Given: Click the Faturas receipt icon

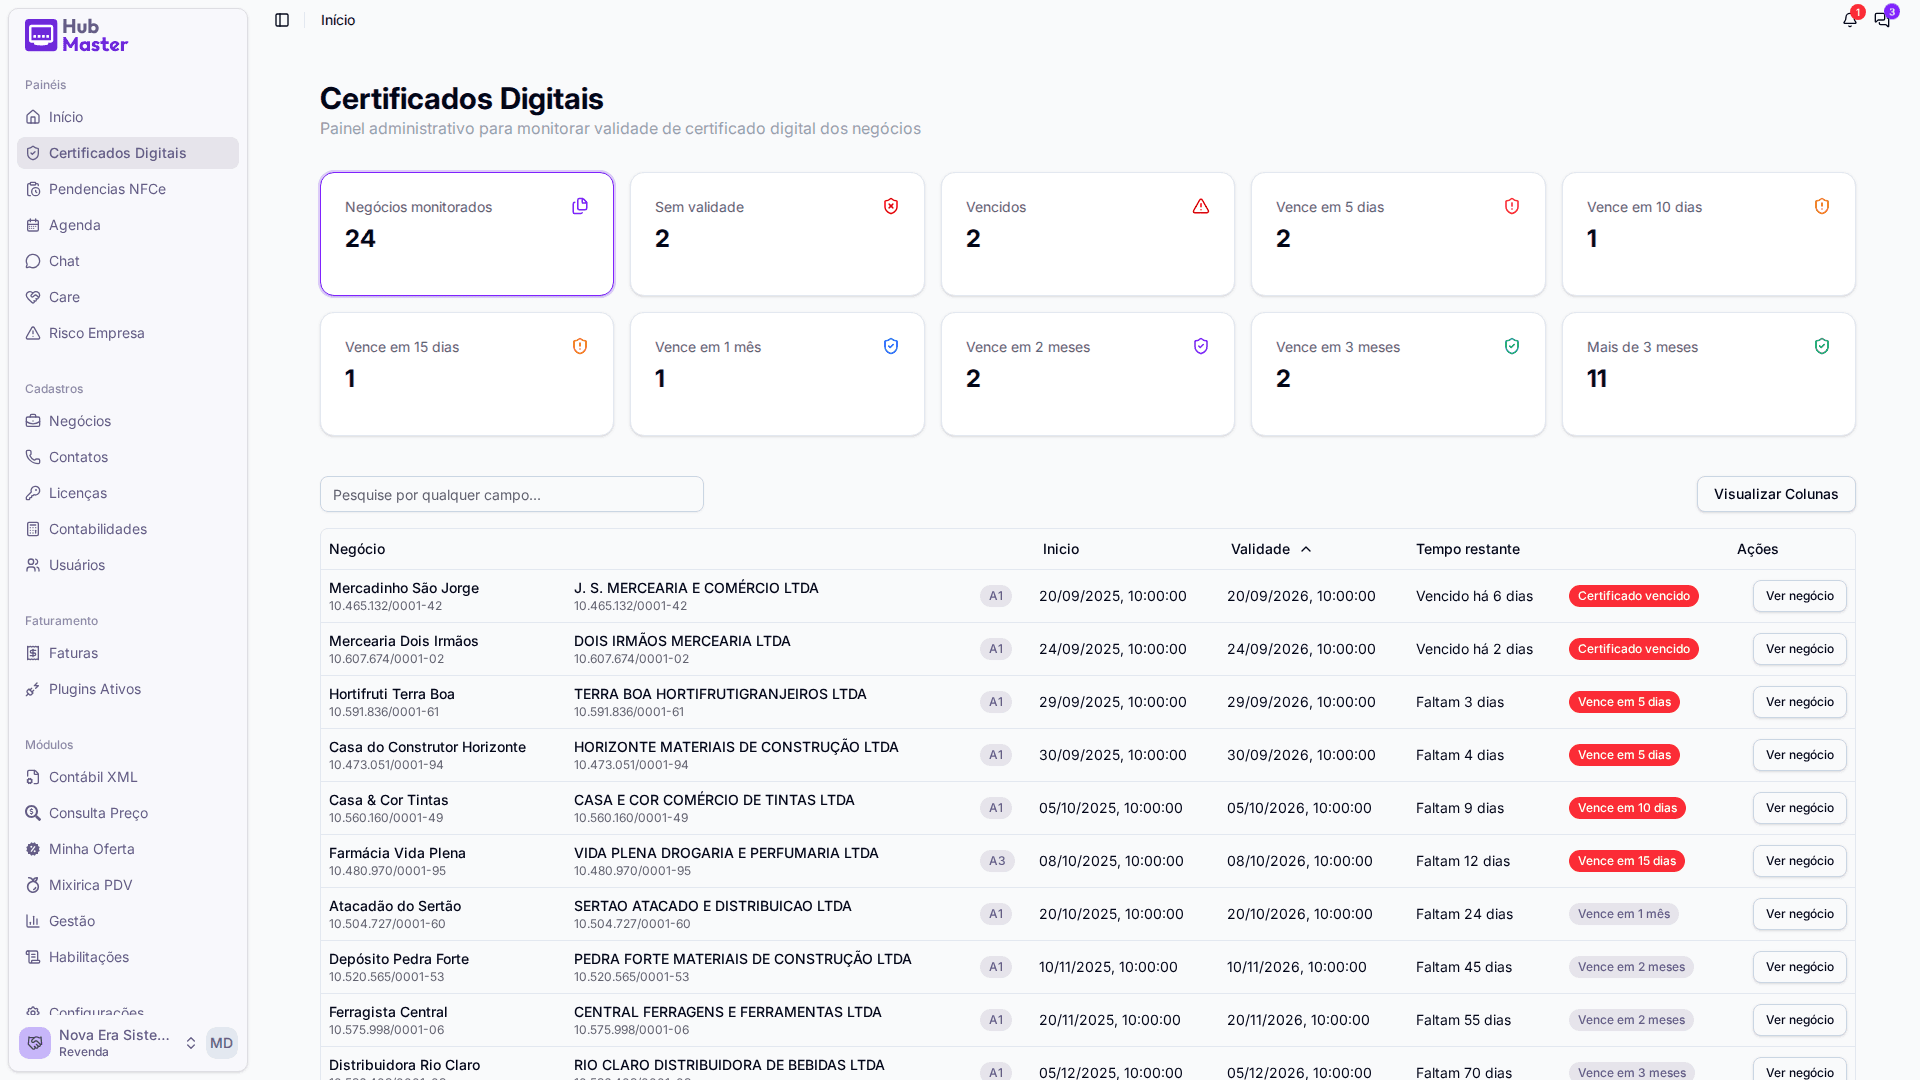Looking at the screenshot, I should (x=33, y=653).
